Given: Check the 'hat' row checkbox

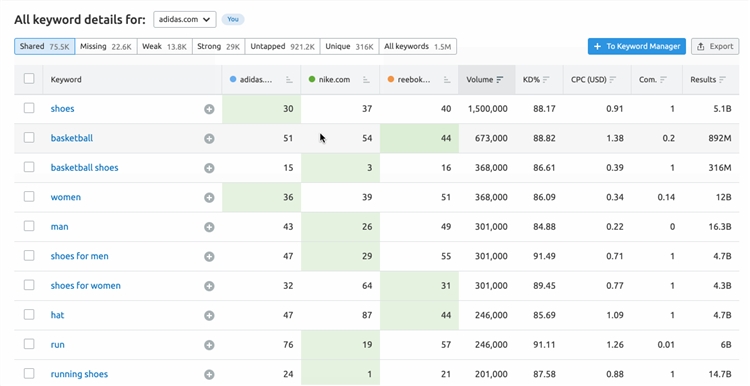Looking at the screenshot, I should [x=29, y=314].
